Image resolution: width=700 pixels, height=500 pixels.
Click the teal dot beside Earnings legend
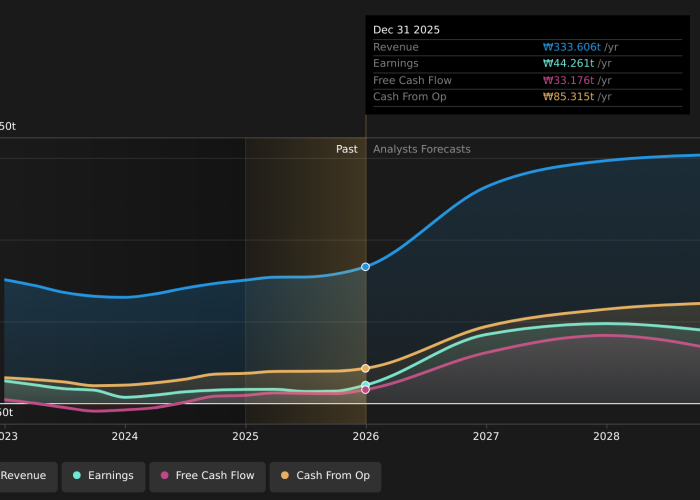click(77, 476)
